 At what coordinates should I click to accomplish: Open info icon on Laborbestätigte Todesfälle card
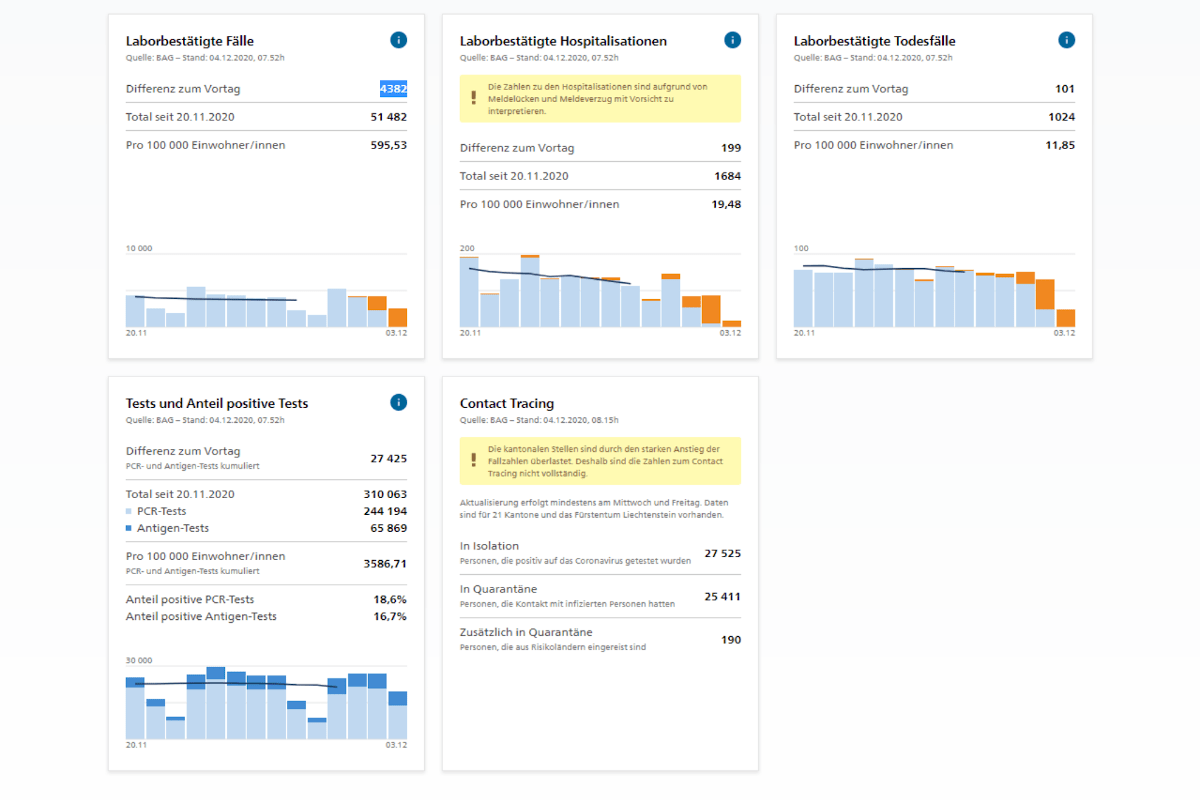point(1066,40)
